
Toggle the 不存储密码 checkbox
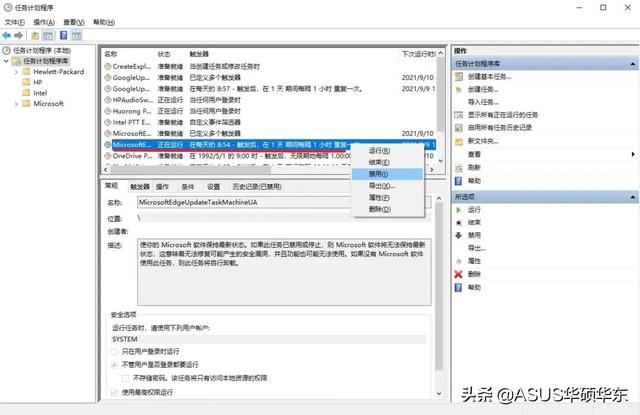[x=126, y=378]
